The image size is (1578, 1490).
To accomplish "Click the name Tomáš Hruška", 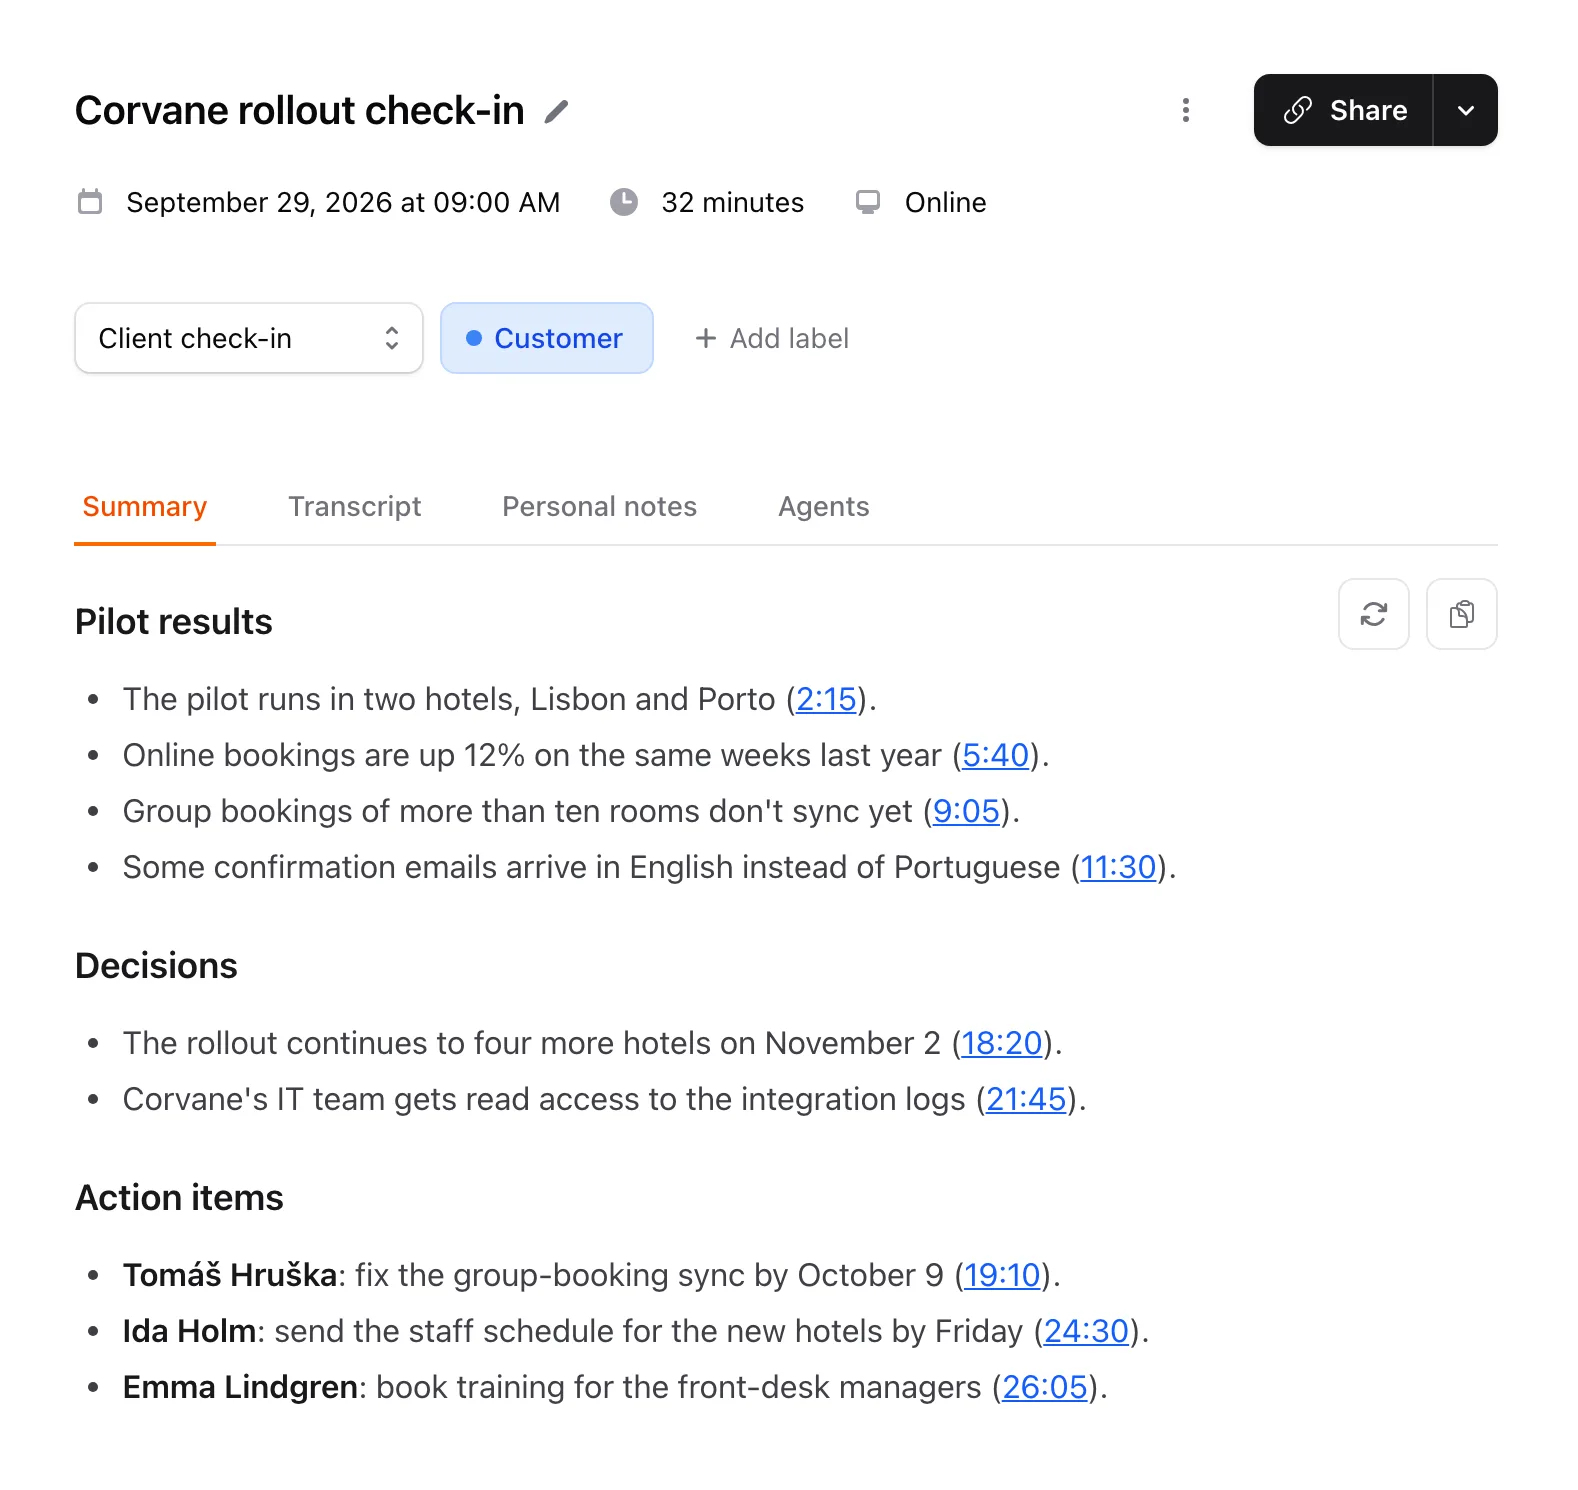I will pyautogui.click(x=230, y=1275).
